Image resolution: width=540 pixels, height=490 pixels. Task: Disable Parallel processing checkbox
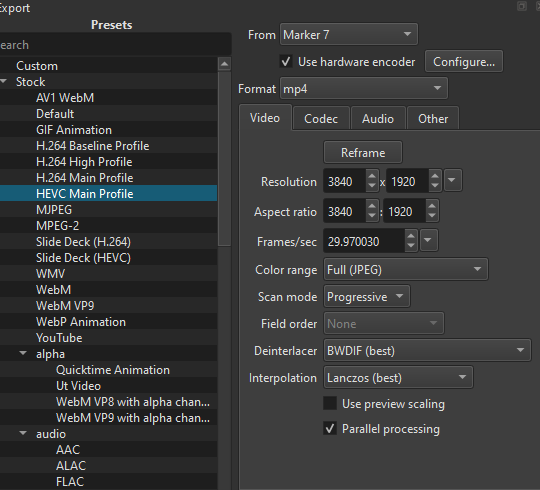[x=330, y=429]
